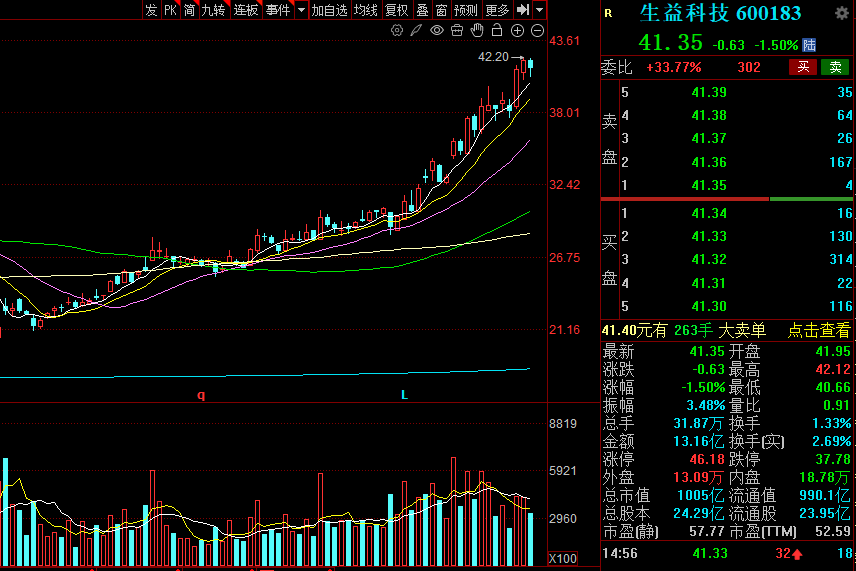
Task: Click the 叠 overlay button
Action: 422,10
